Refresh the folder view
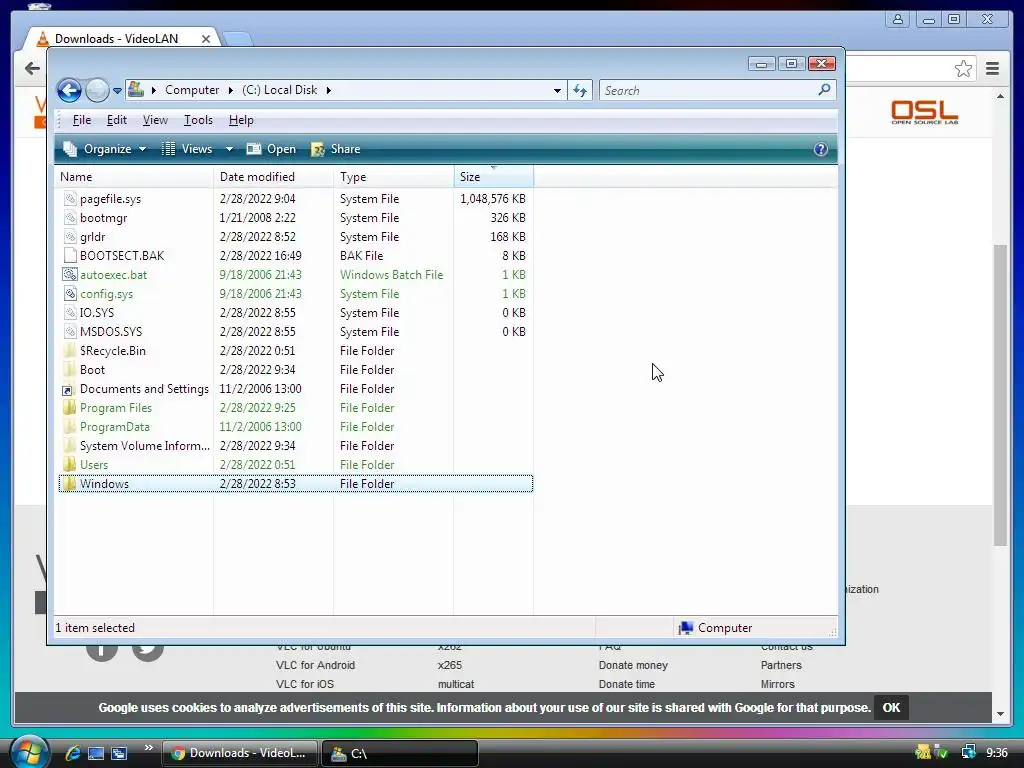 [x=580, y=91]
